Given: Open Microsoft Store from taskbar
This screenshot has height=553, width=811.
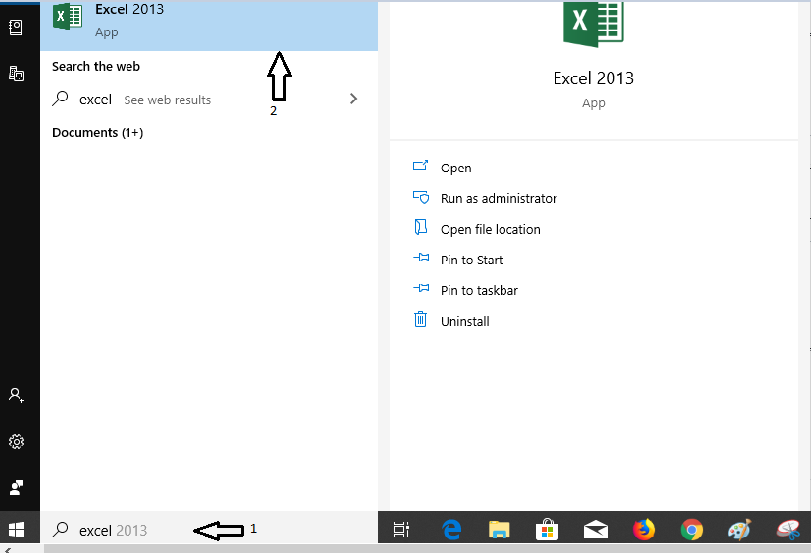Looking at the screenshot, I should [547, 529].
